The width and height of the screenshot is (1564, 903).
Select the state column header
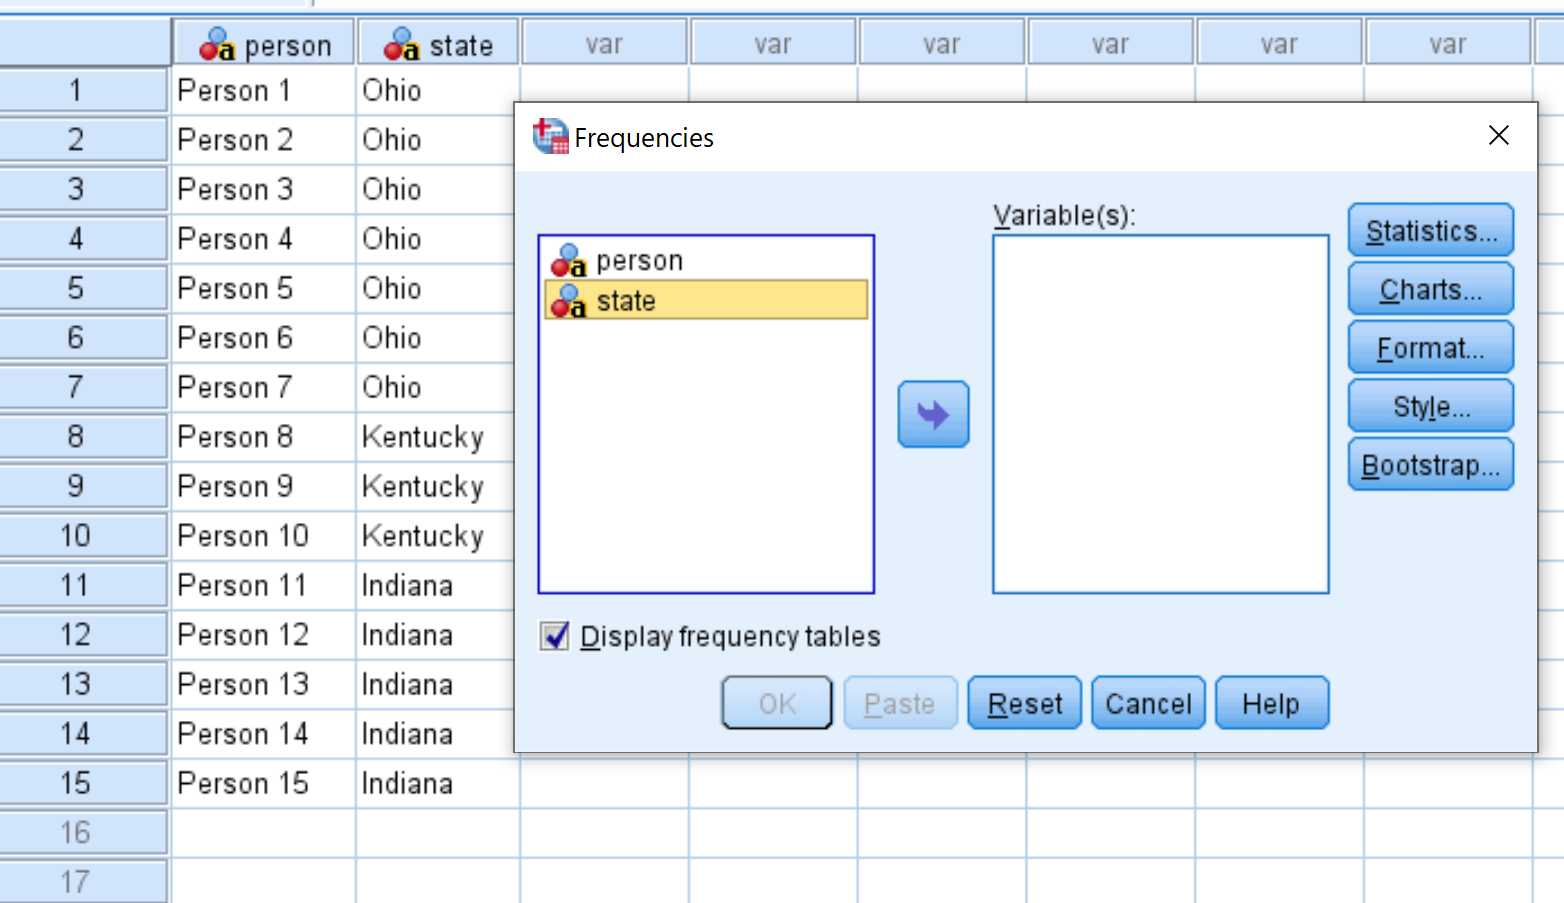click(x=438, y=44)
